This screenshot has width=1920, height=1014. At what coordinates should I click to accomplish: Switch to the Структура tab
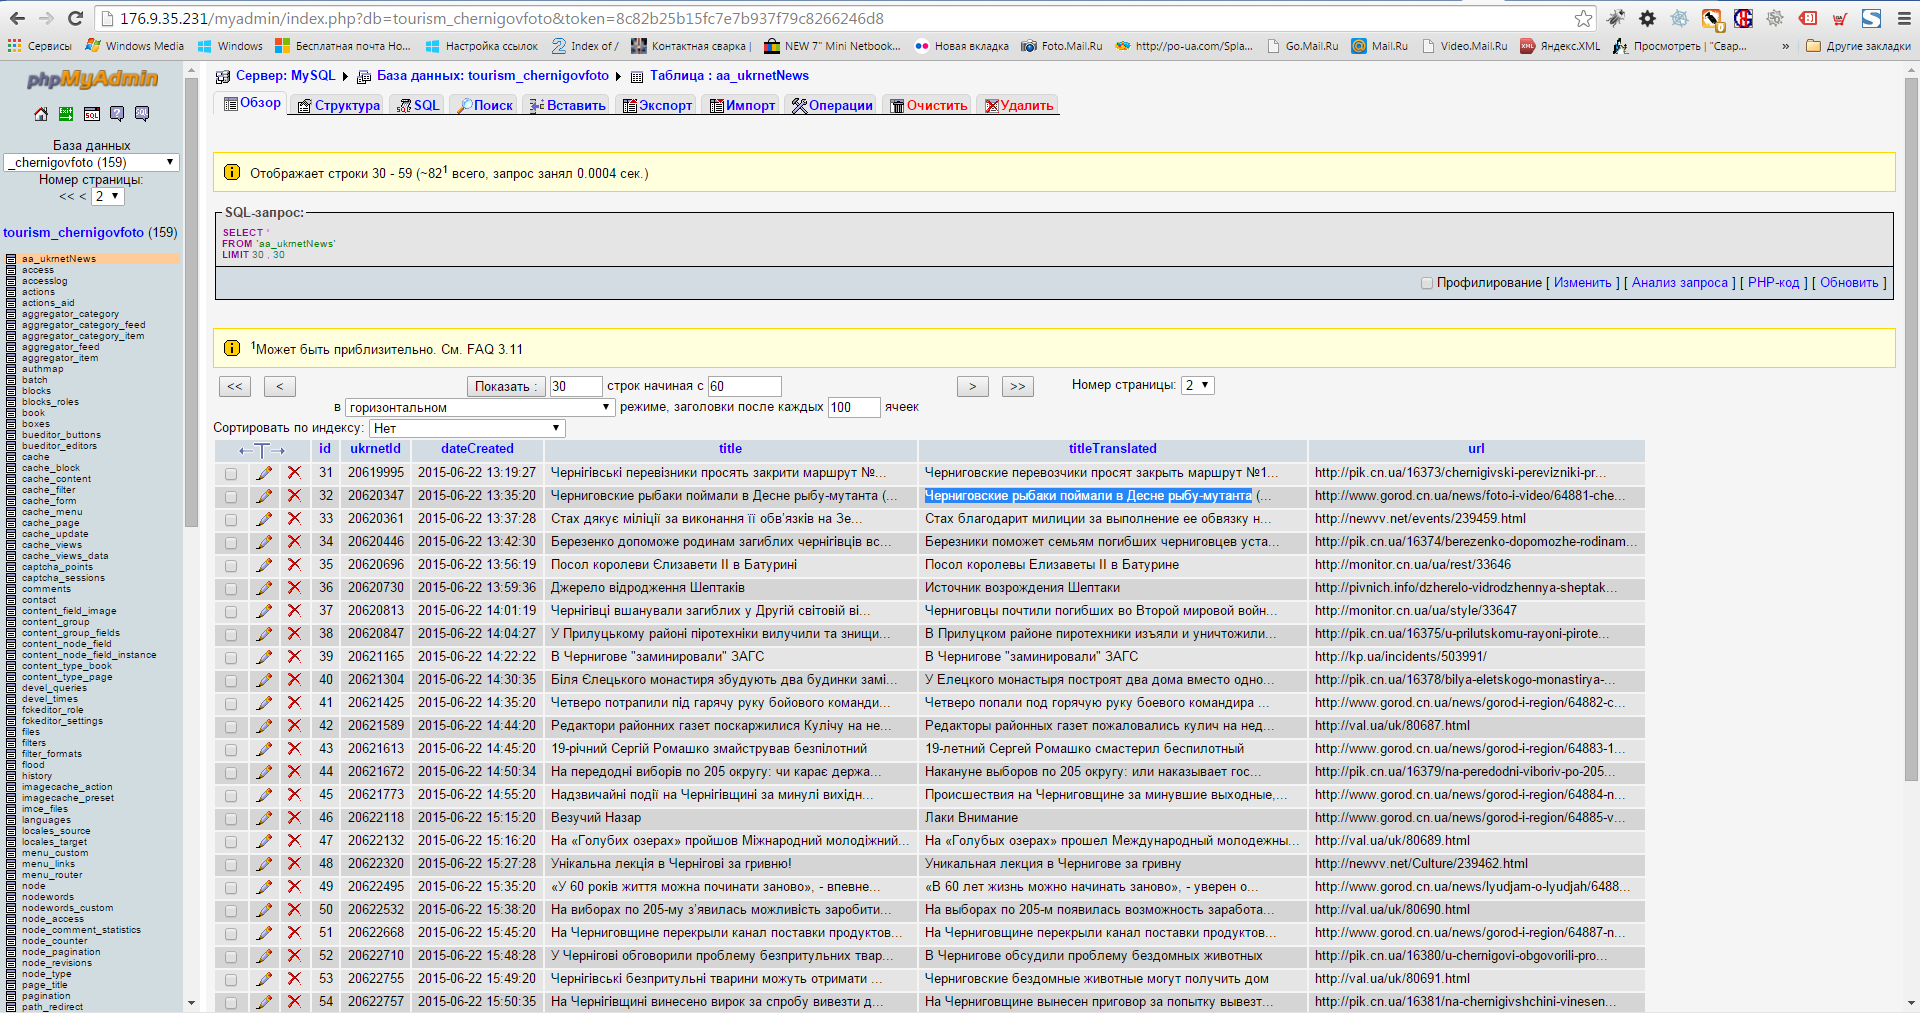(339, 105)
